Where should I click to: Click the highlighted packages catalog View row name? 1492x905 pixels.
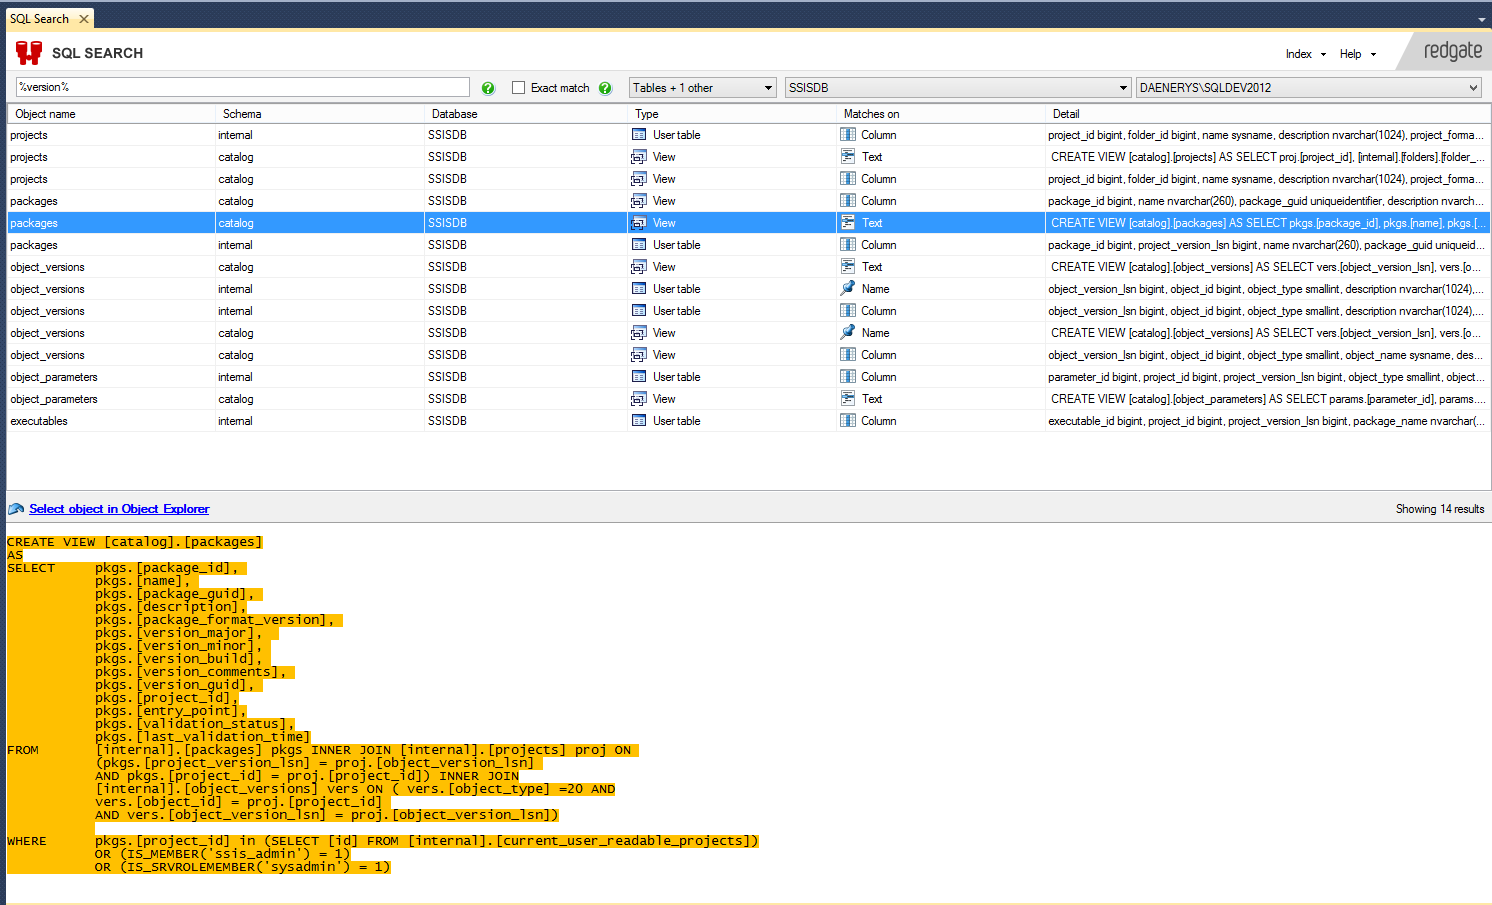point(34,223)
